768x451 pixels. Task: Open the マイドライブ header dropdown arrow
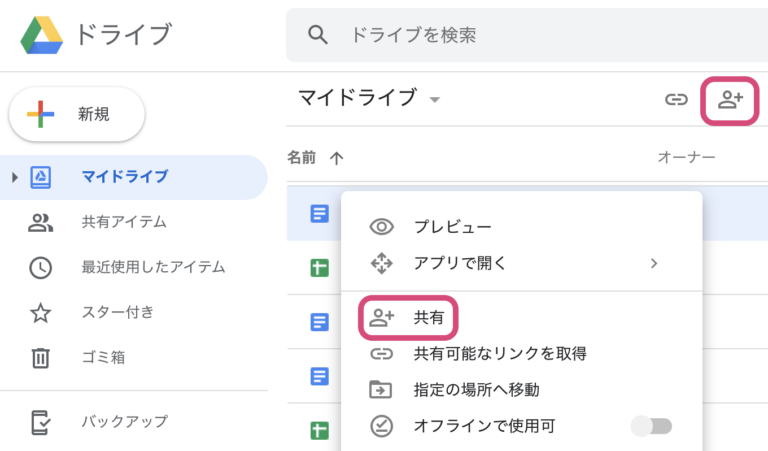434,100
